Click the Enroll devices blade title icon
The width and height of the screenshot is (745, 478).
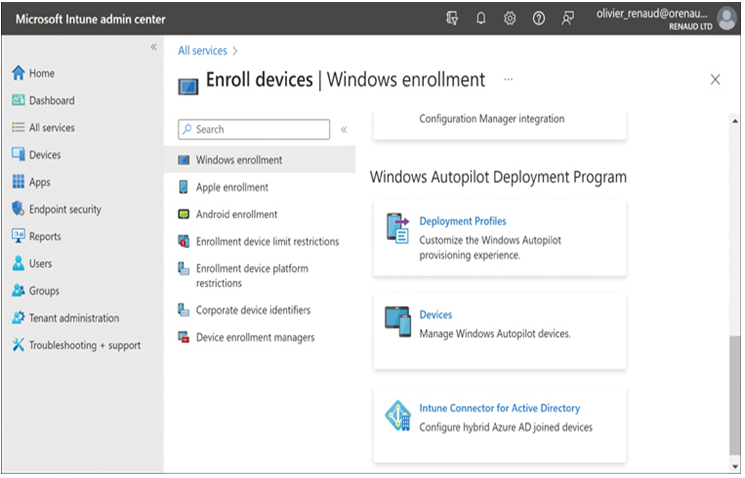coord(189,87)
